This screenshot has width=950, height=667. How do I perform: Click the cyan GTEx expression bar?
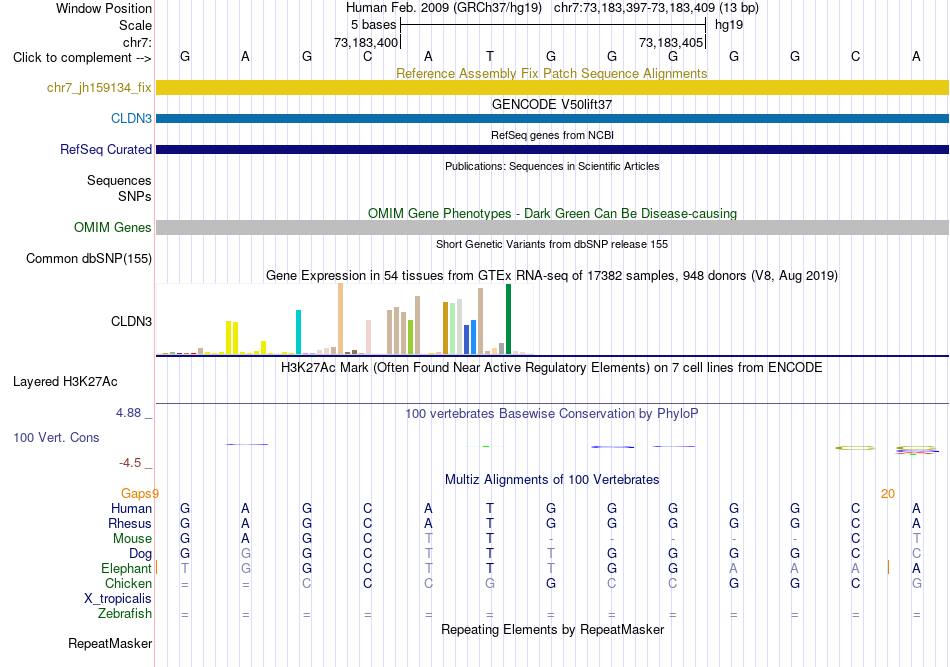298,332
